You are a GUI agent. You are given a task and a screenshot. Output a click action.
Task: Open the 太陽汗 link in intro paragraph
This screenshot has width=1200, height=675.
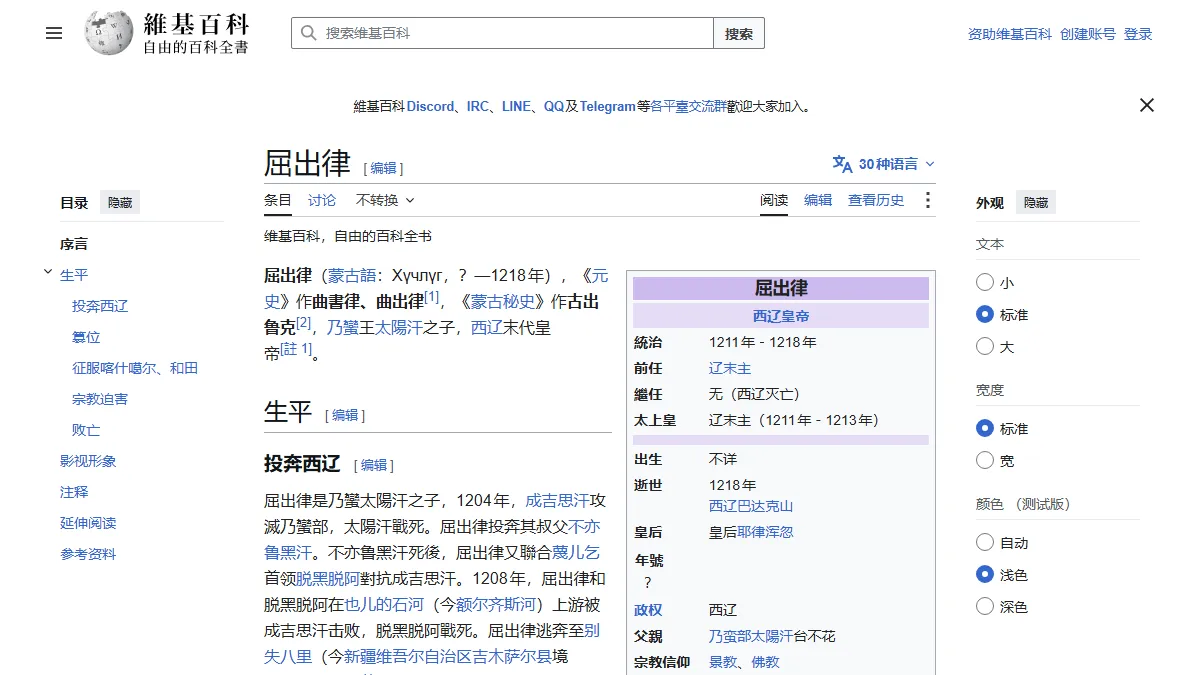tap(399, 327)
